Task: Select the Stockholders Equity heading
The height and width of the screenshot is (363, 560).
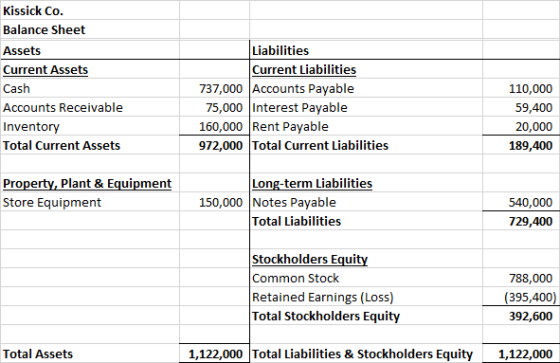Action: click(310, 259)
